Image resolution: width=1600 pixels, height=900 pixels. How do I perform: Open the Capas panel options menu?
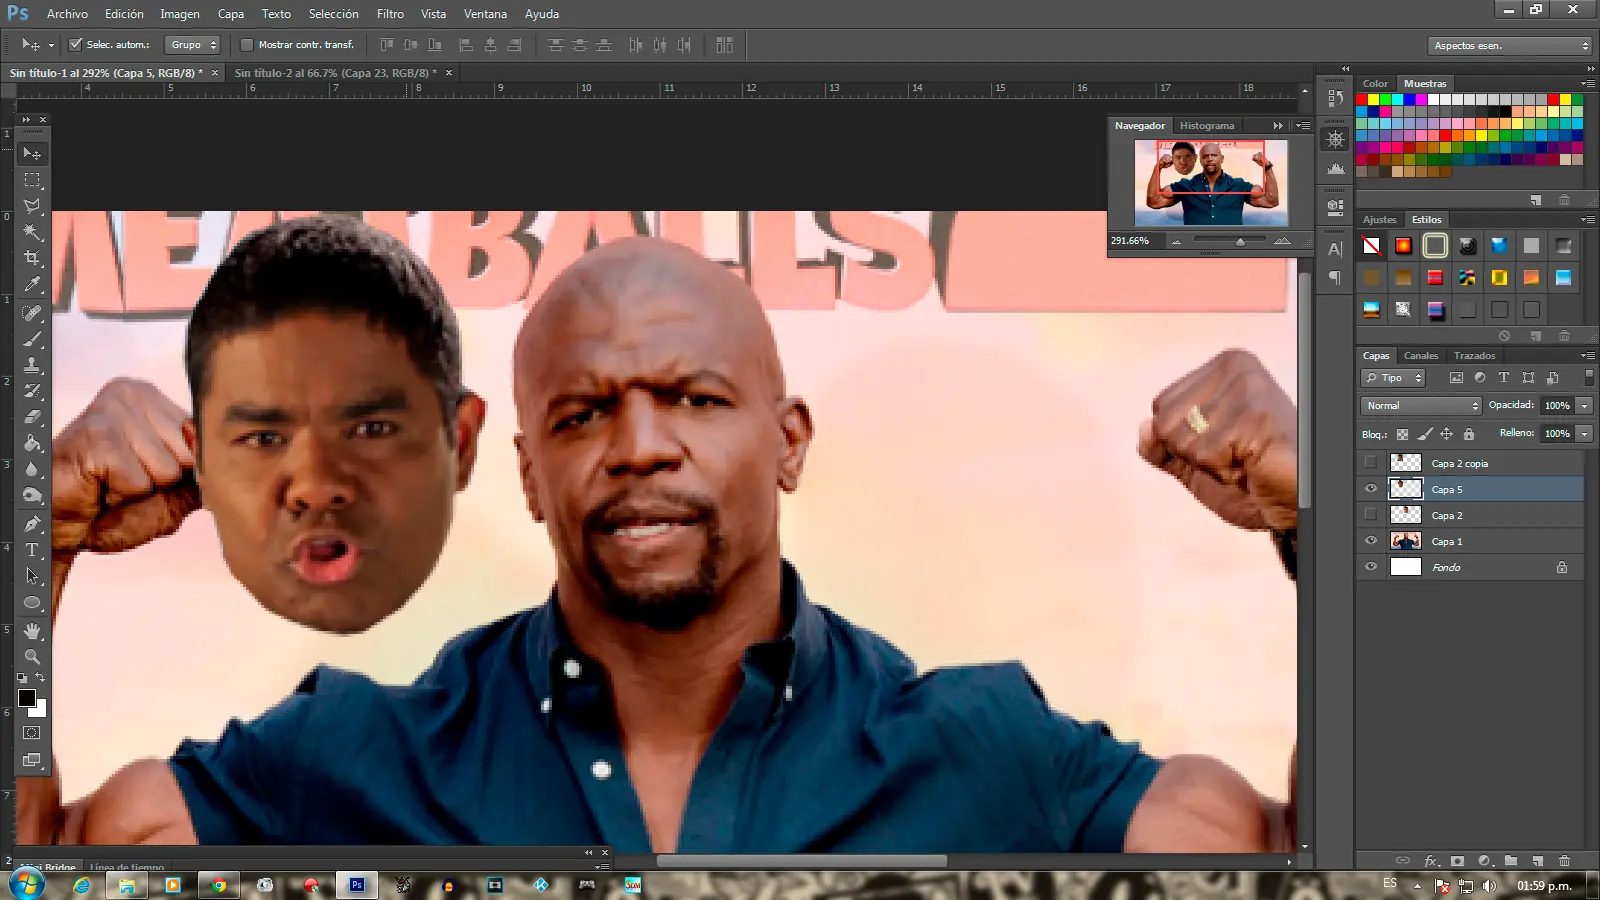tap(1588, 355)
